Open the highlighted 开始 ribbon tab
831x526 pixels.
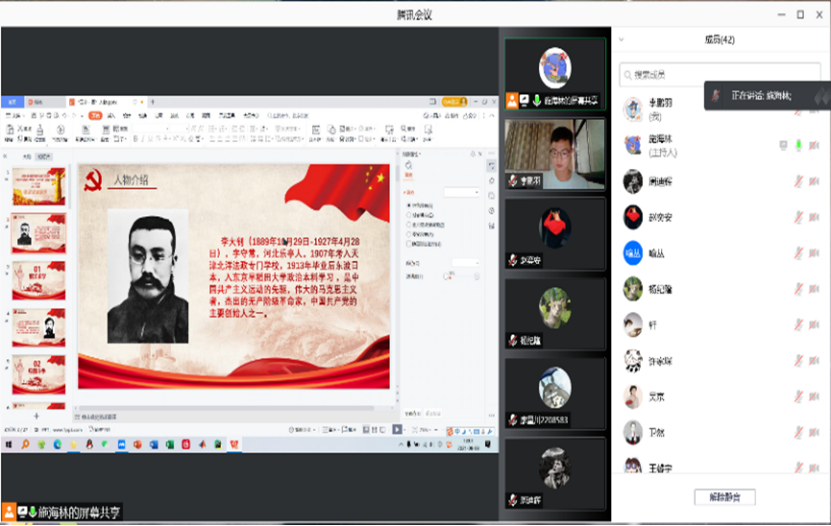94,115
